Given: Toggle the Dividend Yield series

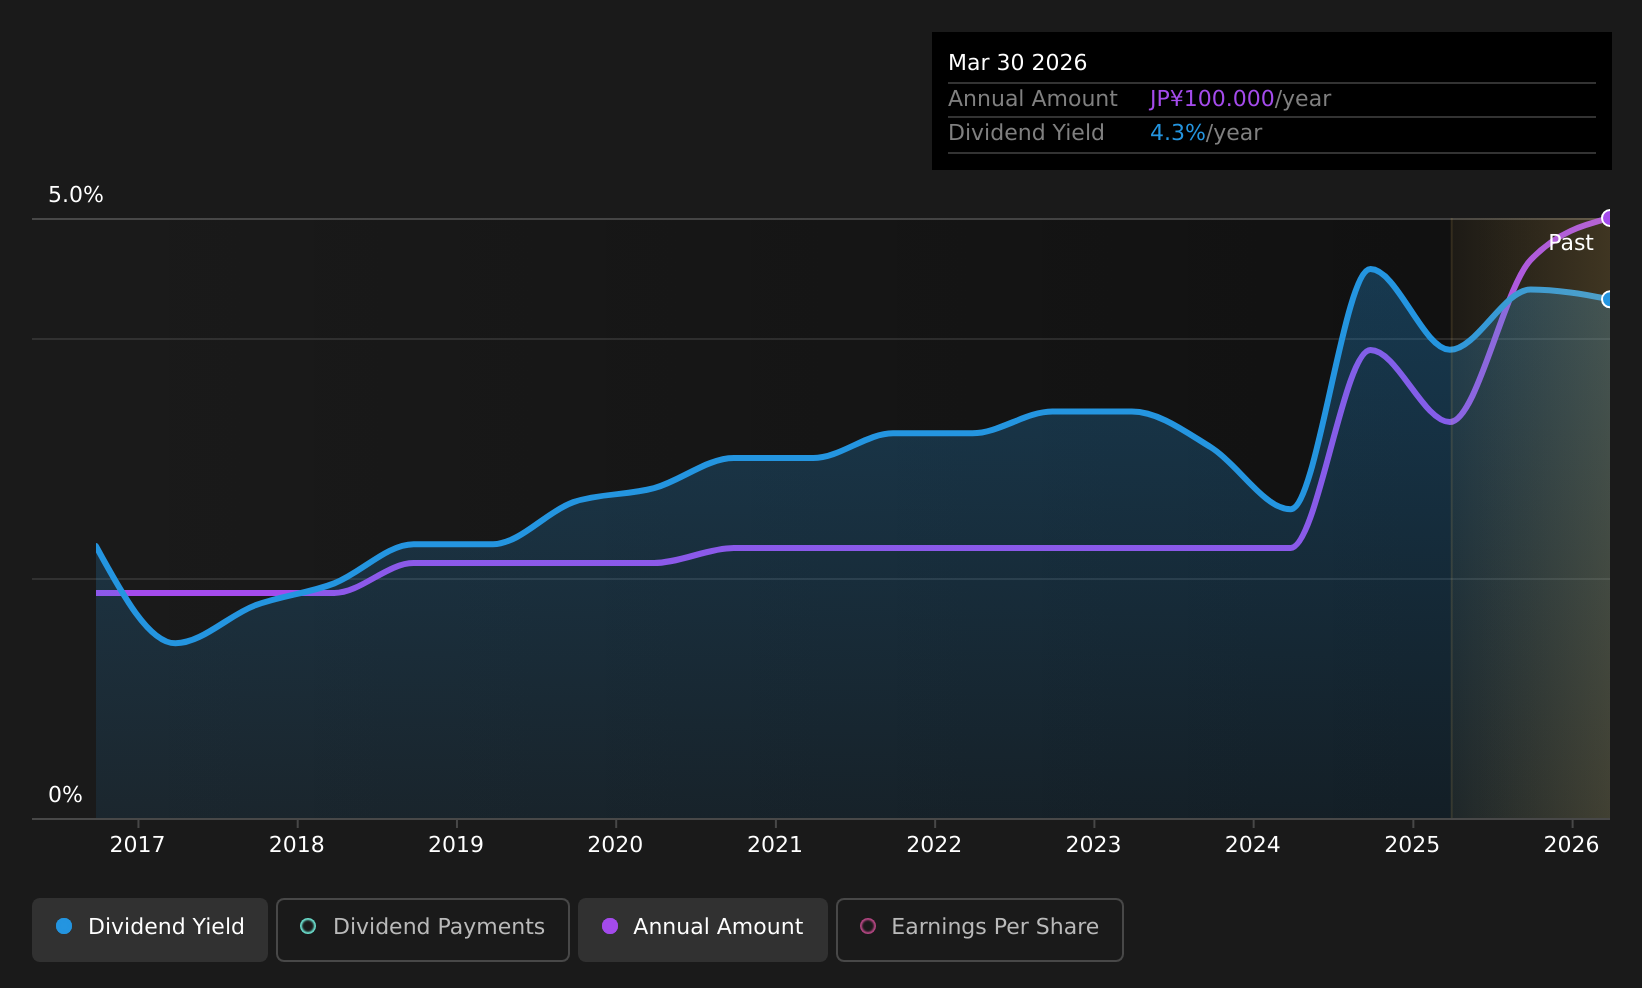Looking at the screenshot, I should (150, 929).
